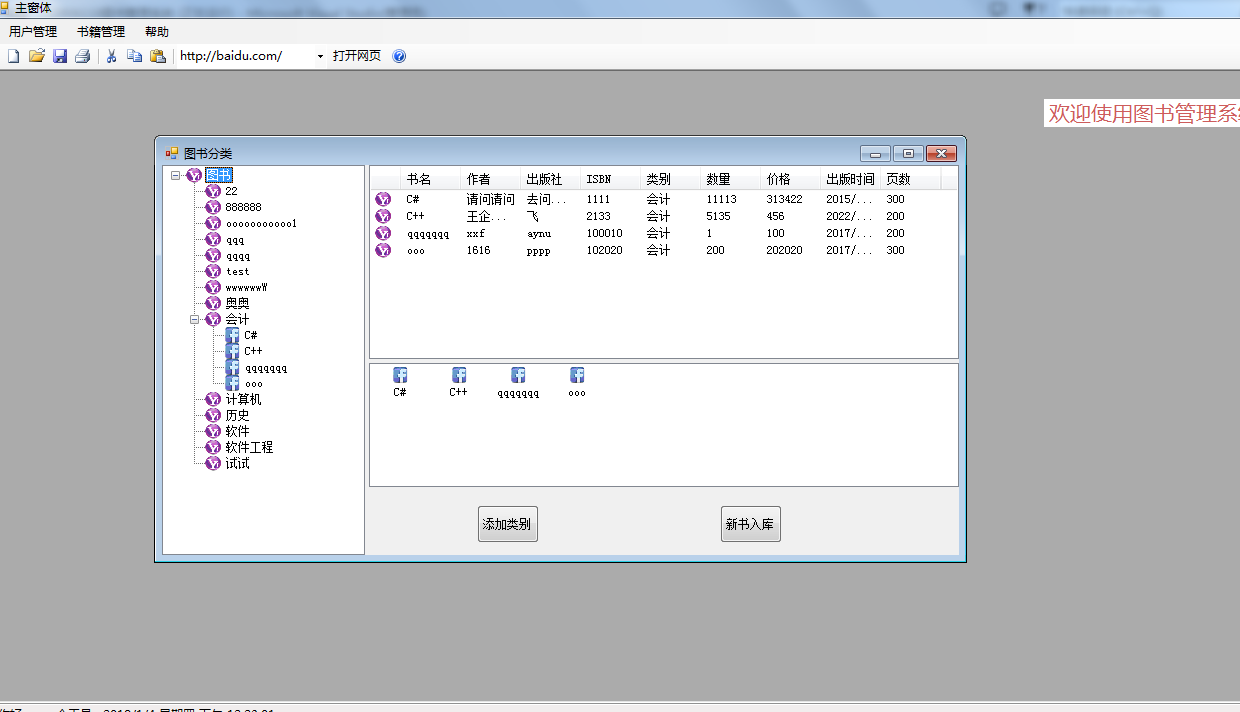The image size is (1240, 712).
Task: Click the quantity cell 5135
Action: pos(718,216)
